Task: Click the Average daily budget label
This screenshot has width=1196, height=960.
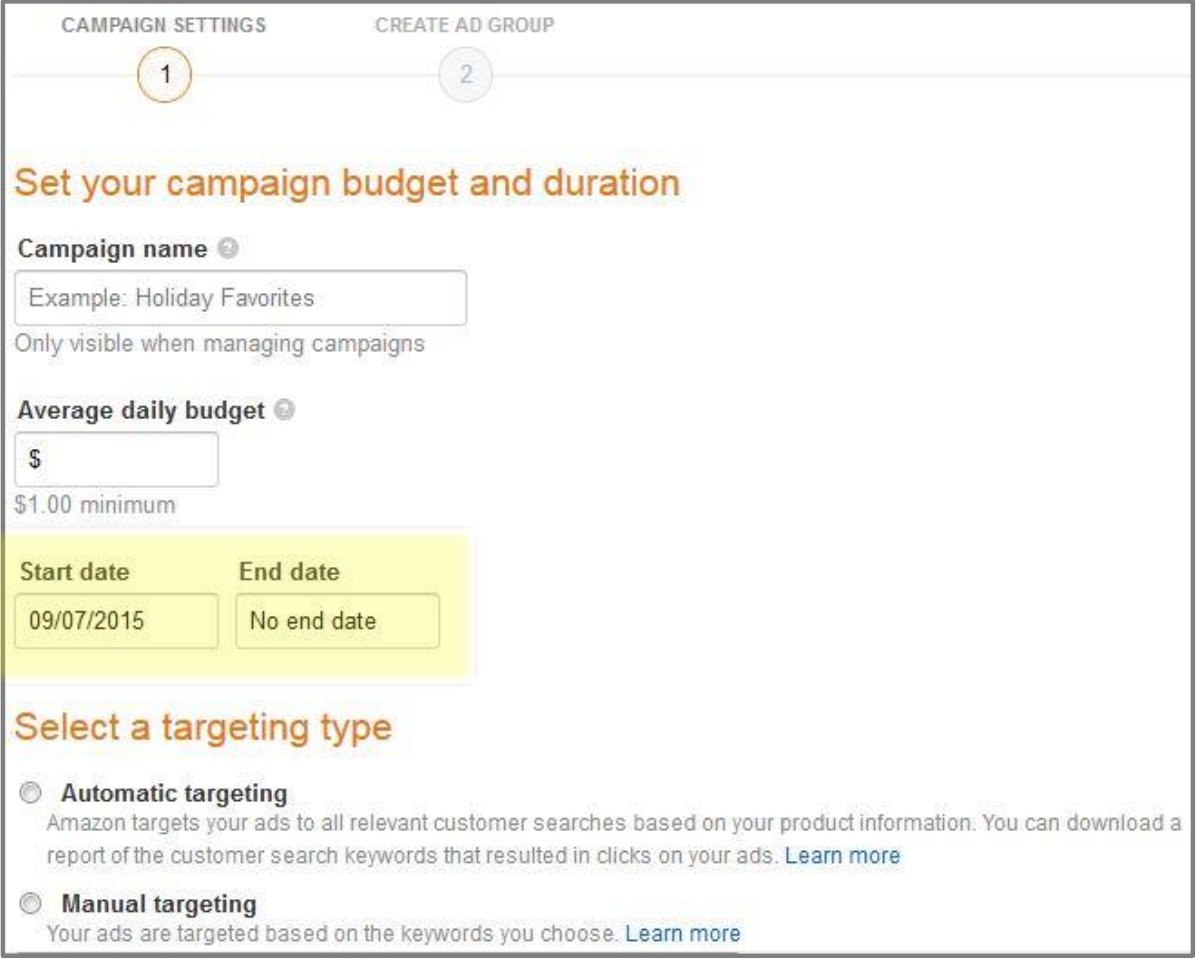Action: 141,411
